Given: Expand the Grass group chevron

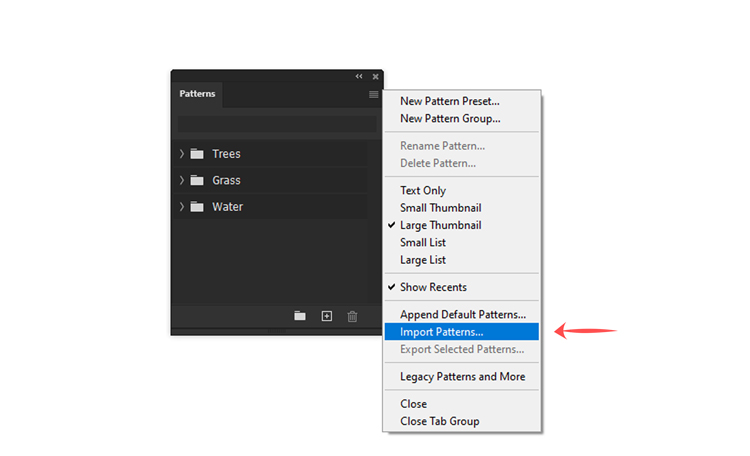Looking at the screenshot, I should (182, 180).
